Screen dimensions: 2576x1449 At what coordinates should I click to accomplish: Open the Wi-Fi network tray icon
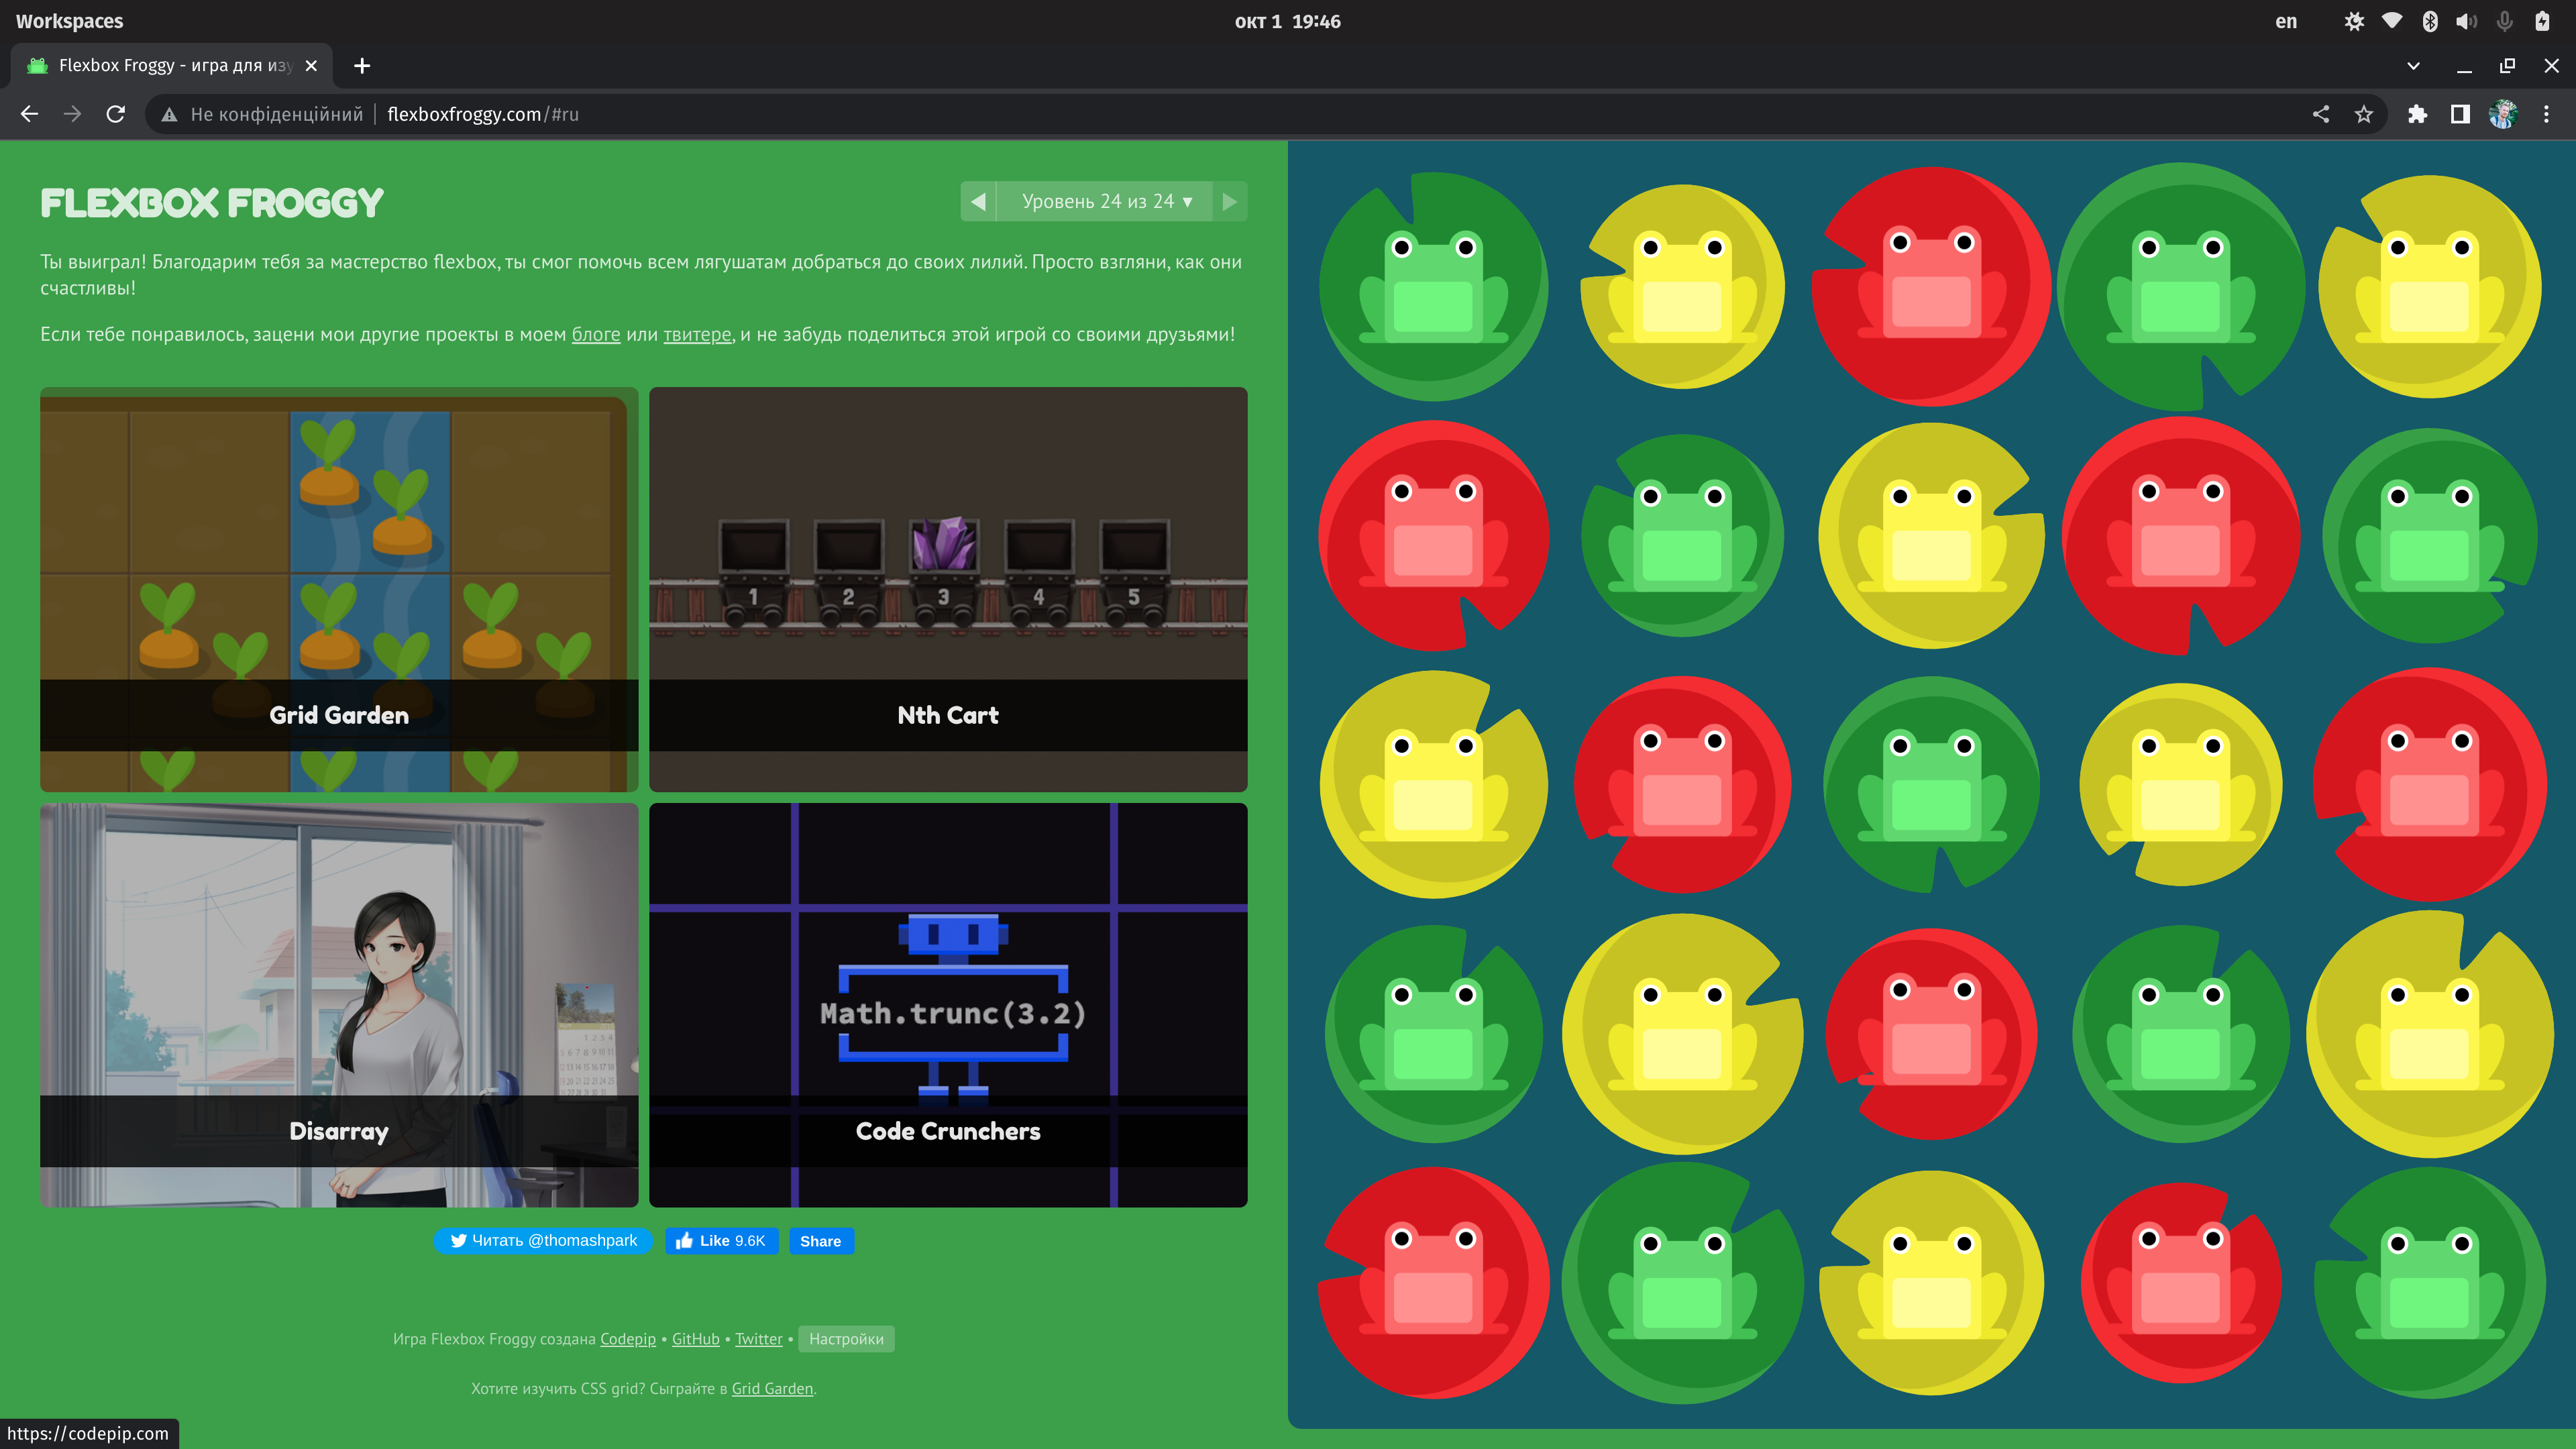point(2392,21)
